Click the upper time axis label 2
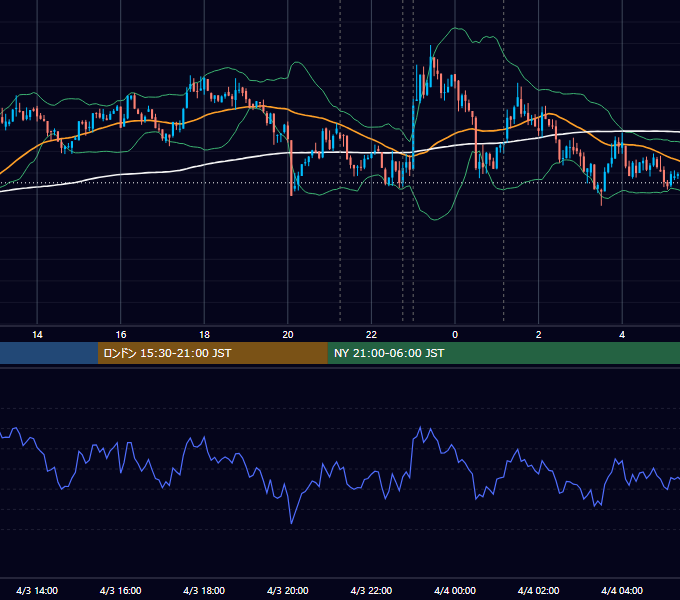The image size is (680, 600). pos(539,335)
